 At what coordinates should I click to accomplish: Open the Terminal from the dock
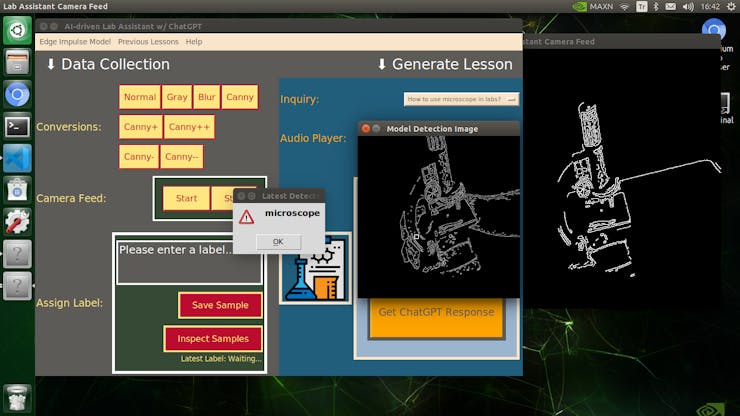tap(17, 126)
